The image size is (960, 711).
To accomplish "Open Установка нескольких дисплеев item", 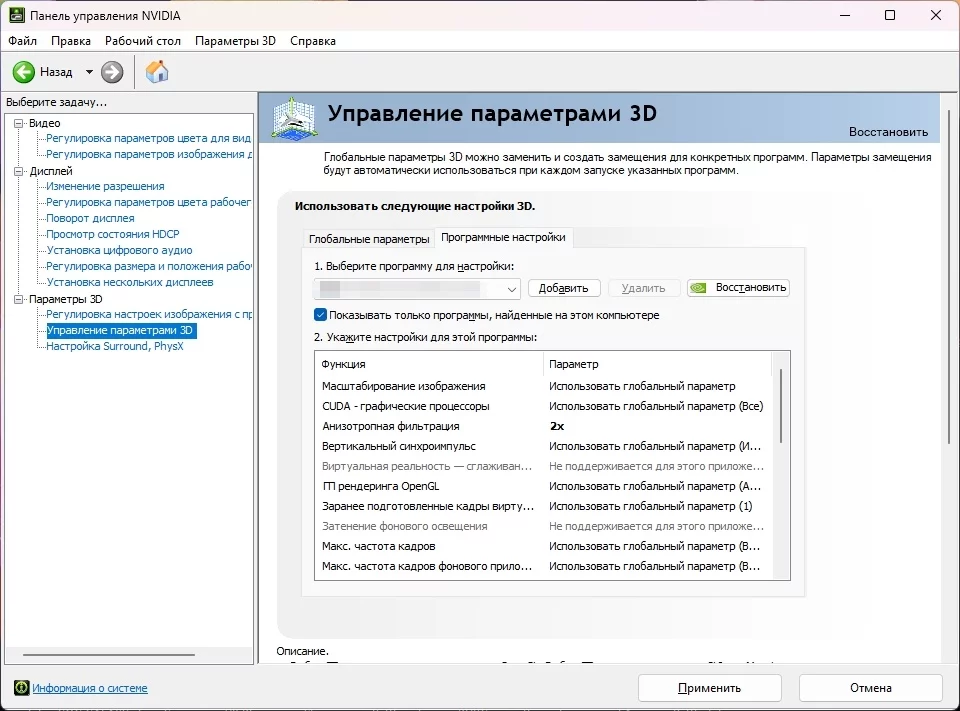I will point(130,282).
